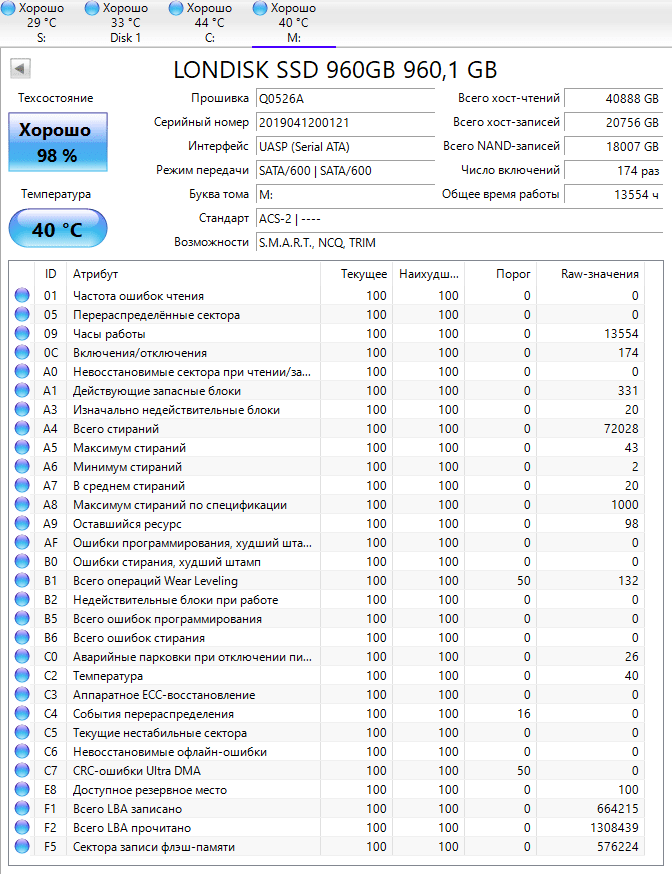Click status circle for В среднем стираний
This screenshot has width=672, height=874.
click(x=22, y=485)
